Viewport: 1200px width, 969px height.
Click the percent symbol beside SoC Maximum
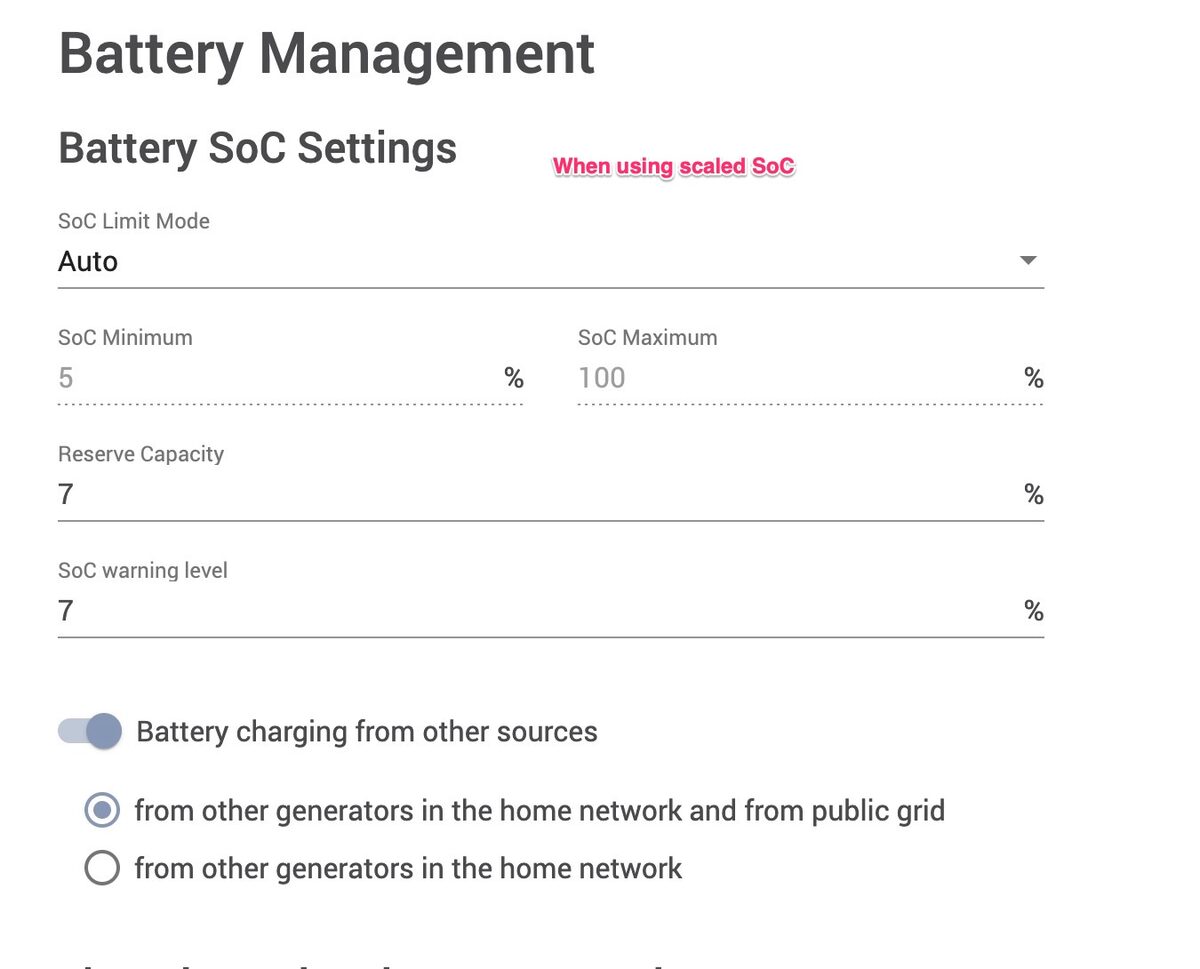(1034, 378)
